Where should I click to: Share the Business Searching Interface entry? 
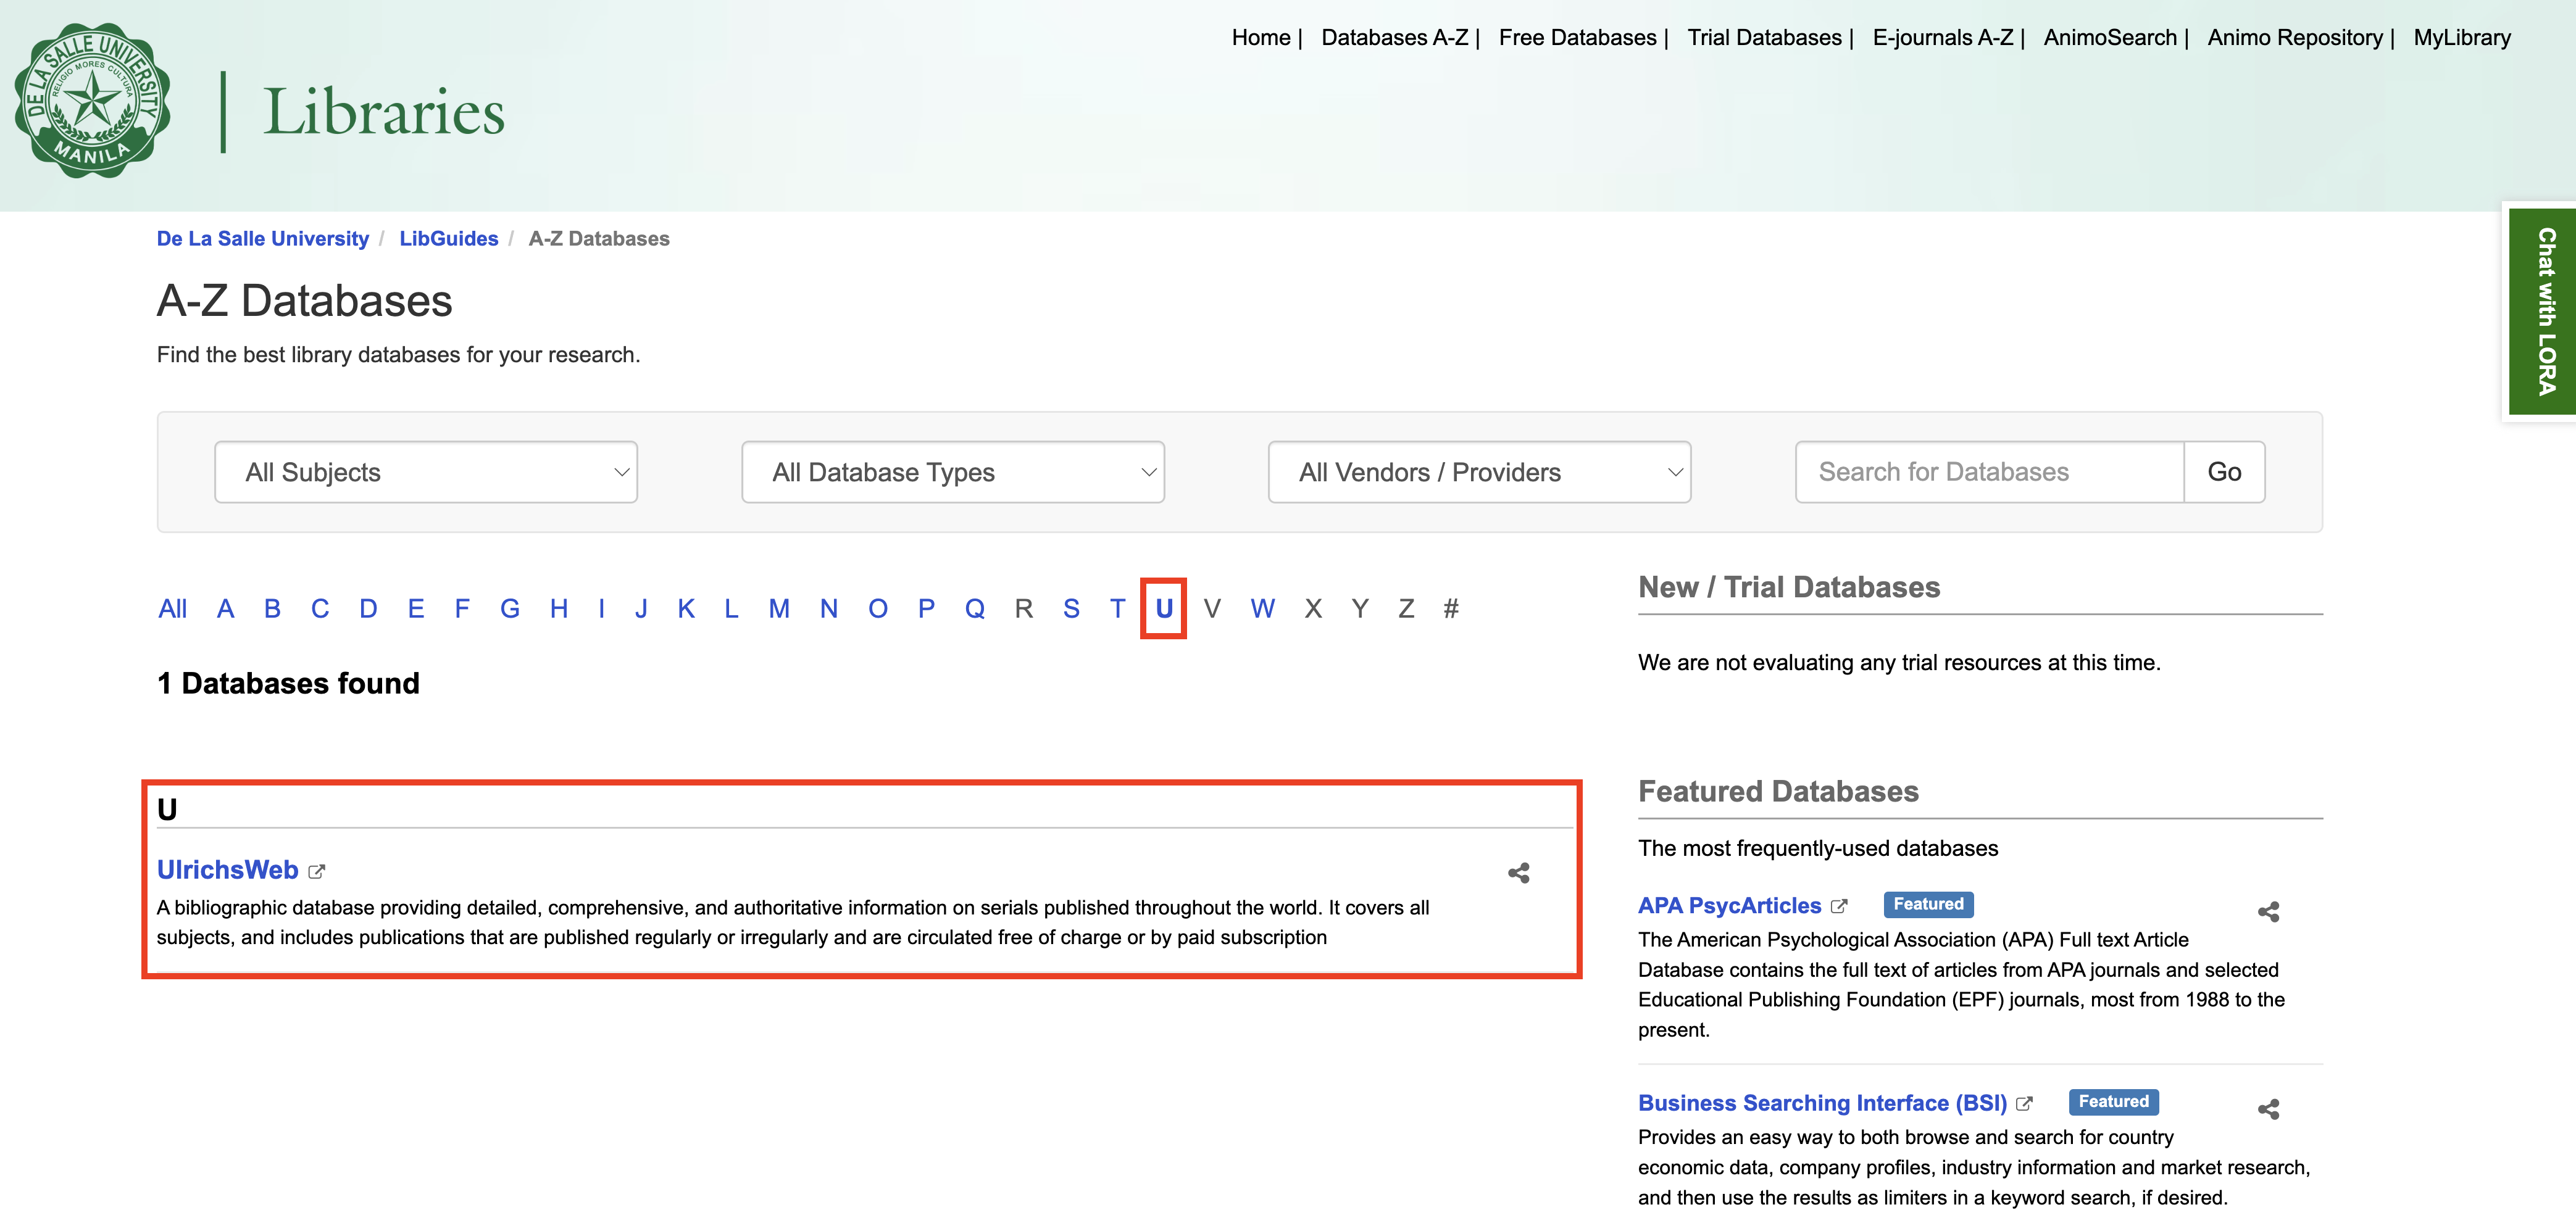(2268, 1109)
